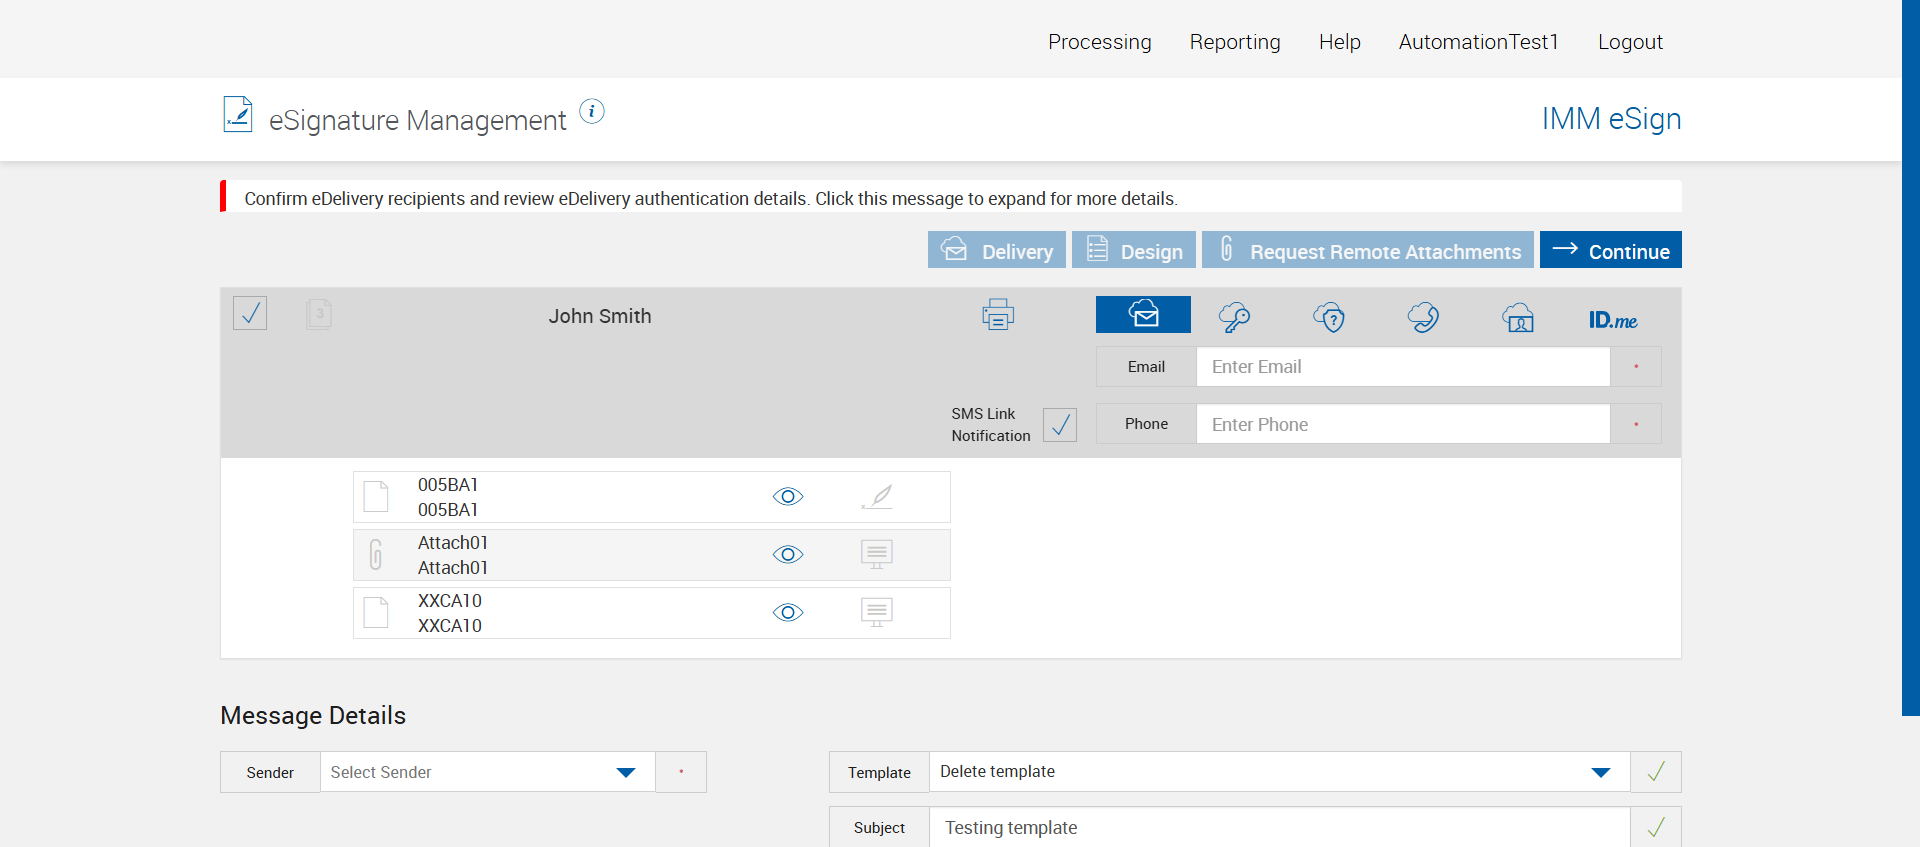Toggle the SMS Link Notification checkbox
This screenshot has height=847, width=1920.
pos(1060,425)
